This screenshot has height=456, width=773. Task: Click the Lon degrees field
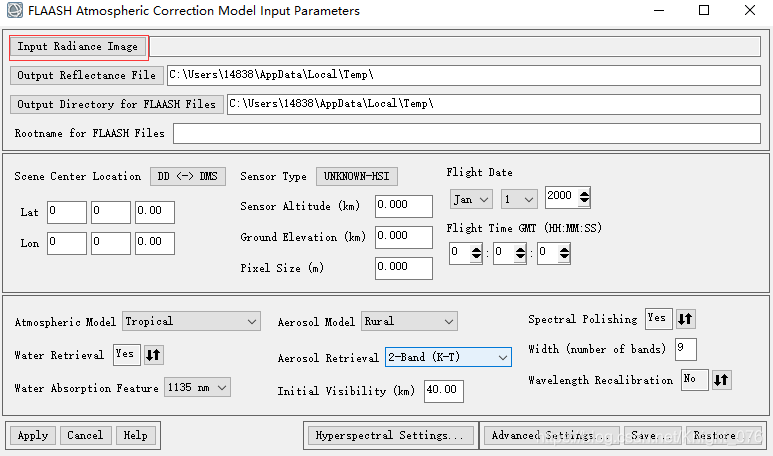pyautogui.click(x=67, y=243)
